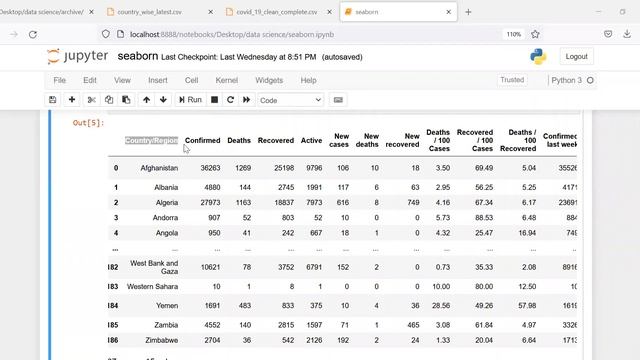The height and width of the screenshot is (360, 640).
Task: Click the Recovered column header
Action: pos(276,140)
